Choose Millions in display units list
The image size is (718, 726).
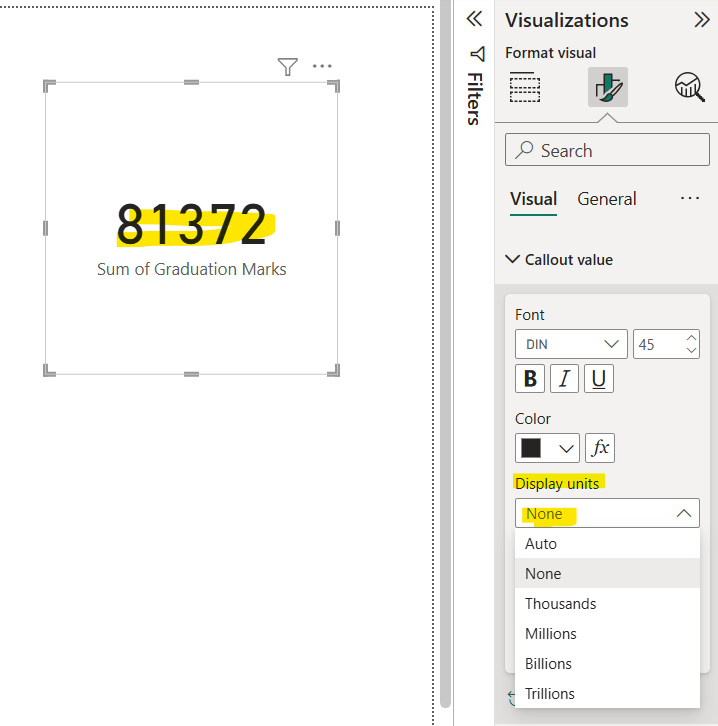[x=551, y=634]
